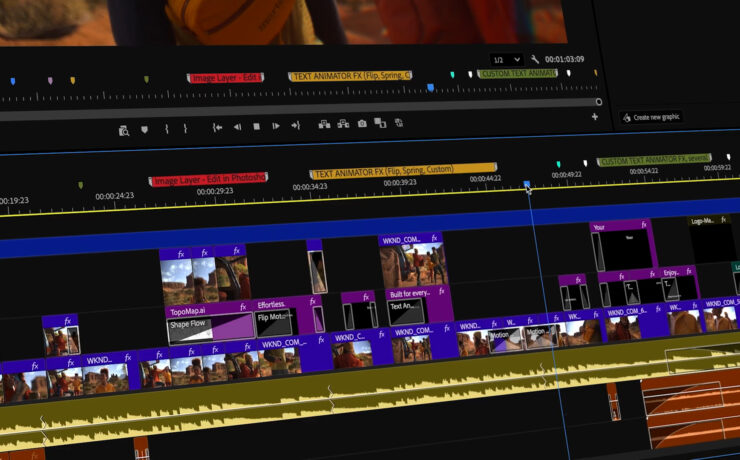Step back one frame
740x460 pixels.
pos(237,127)
